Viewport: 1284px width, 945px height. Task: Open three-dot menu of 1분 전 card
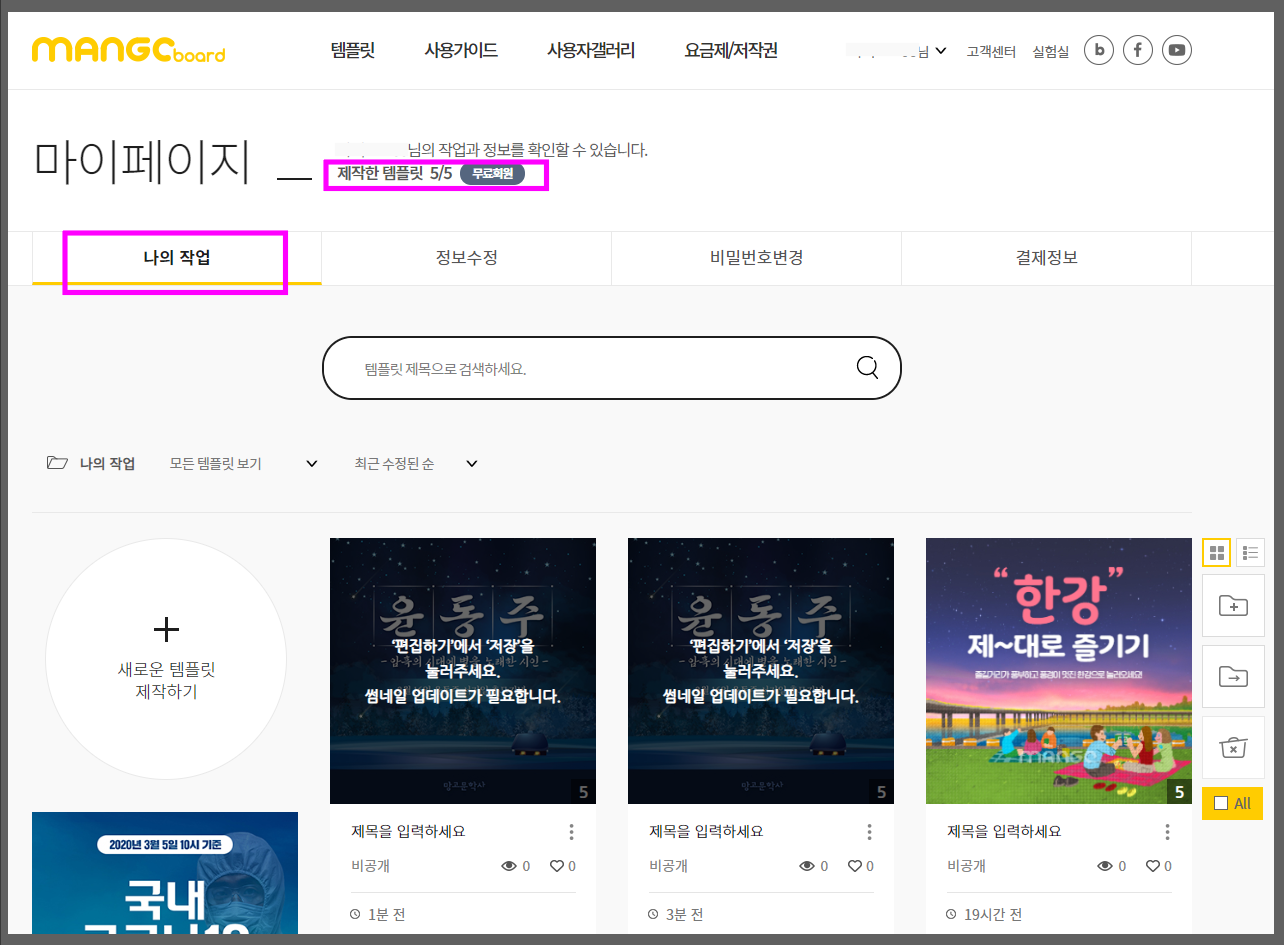(571, 832)
